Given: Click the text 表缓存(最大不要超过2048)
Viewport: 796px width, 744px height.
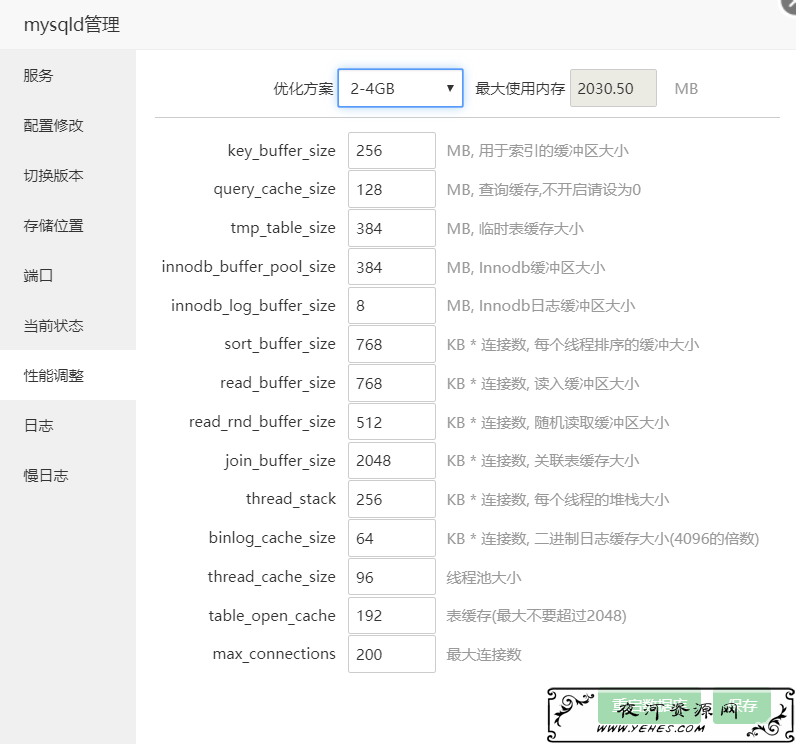Looking at the screenshot, I should 536,616.
